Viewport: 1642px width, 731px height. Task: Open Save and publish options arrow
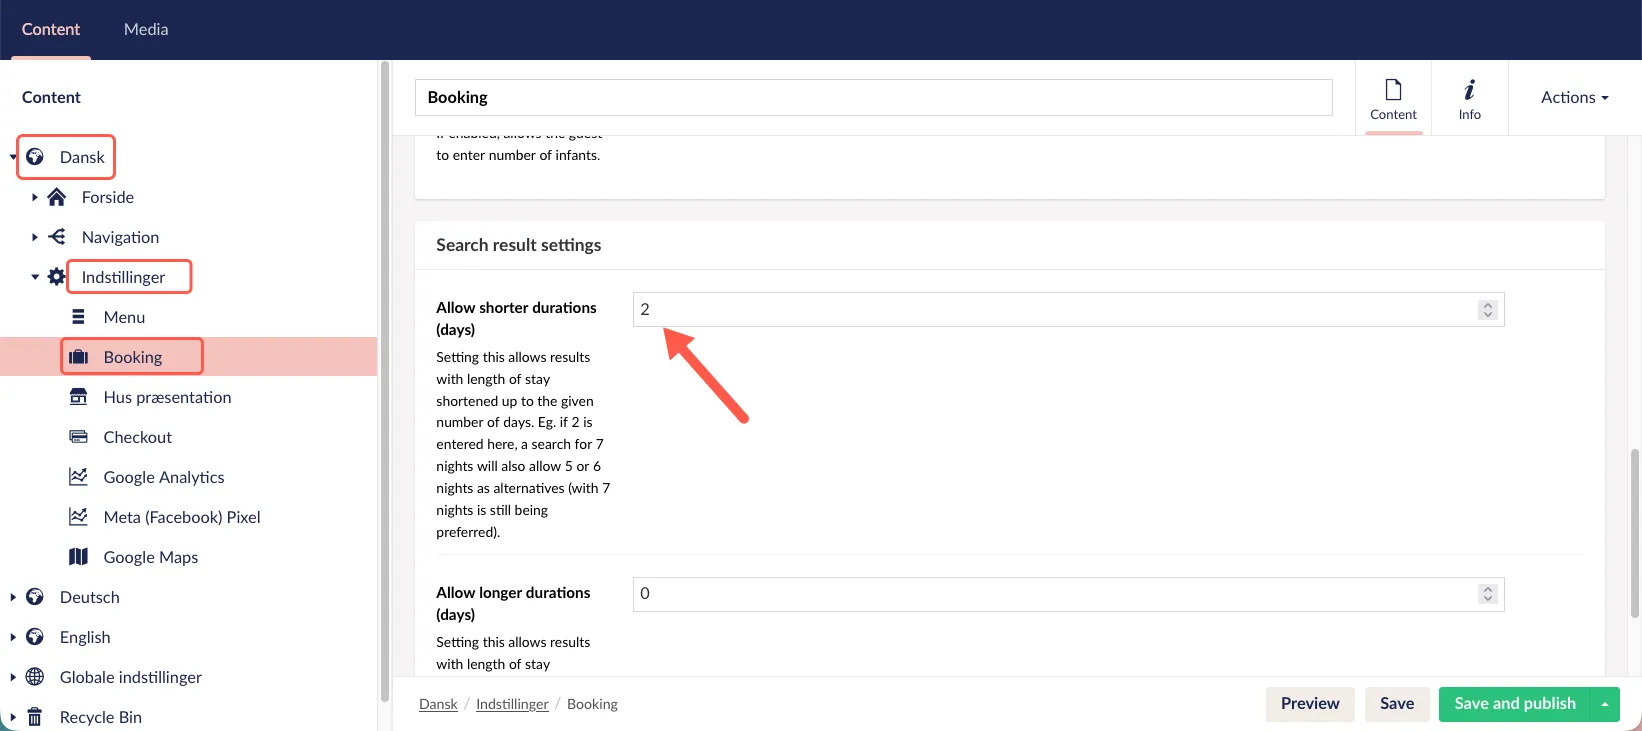tap(1605, 704)
